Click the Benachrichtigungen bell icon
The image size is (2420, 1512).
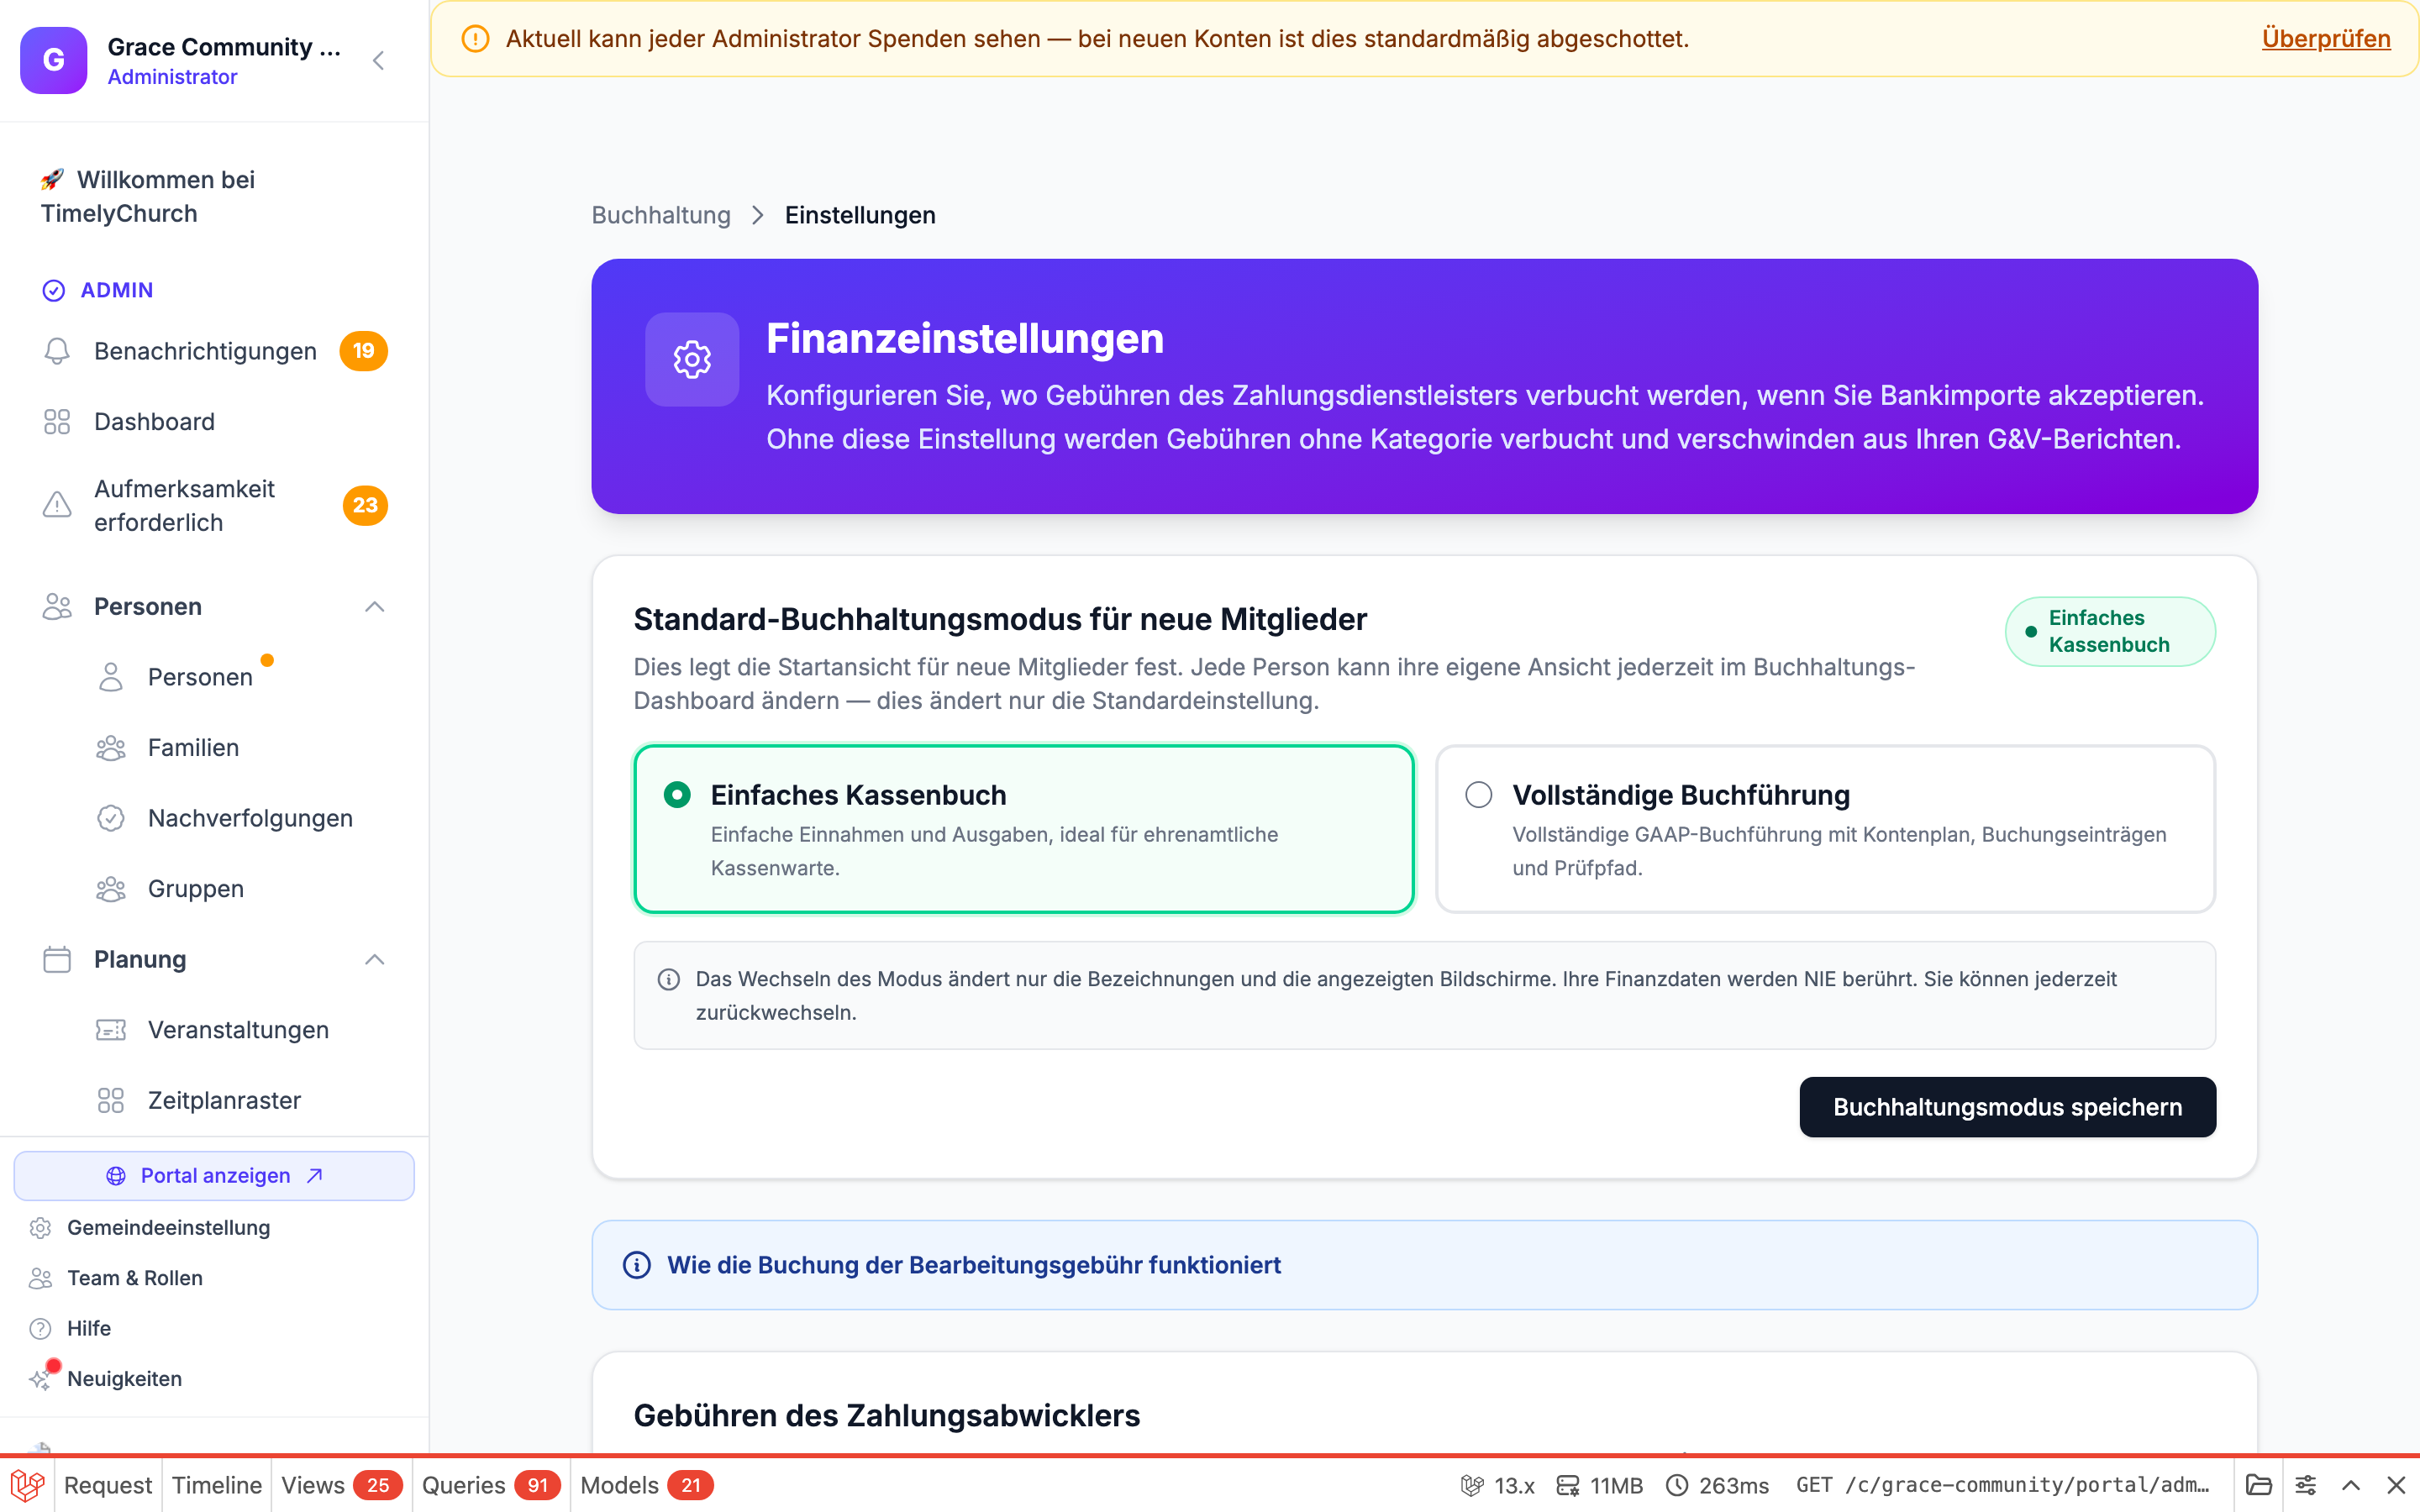coord(57,351)
